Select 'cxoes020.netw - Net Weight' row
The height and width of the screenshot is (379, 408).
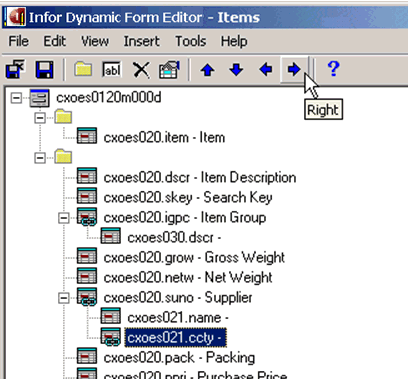pos(188,277)
